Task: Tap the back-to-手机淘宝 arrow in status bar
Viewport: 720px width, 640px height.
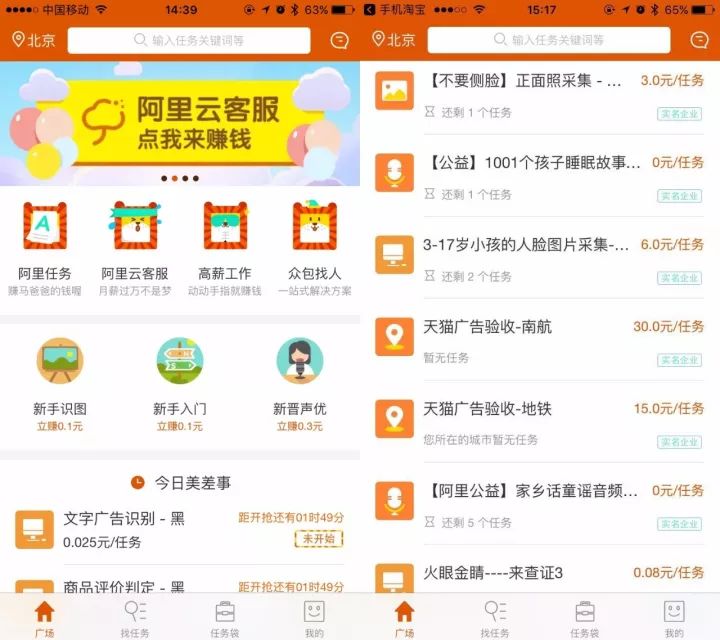Action: [x=370, y=10]
